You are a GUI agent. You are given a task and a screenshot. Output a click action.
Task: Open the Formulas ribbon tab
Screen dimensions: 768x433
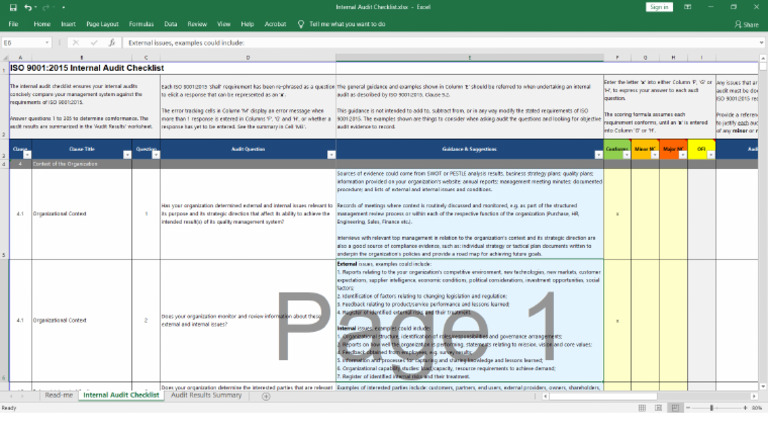click(x=141, y=24)
